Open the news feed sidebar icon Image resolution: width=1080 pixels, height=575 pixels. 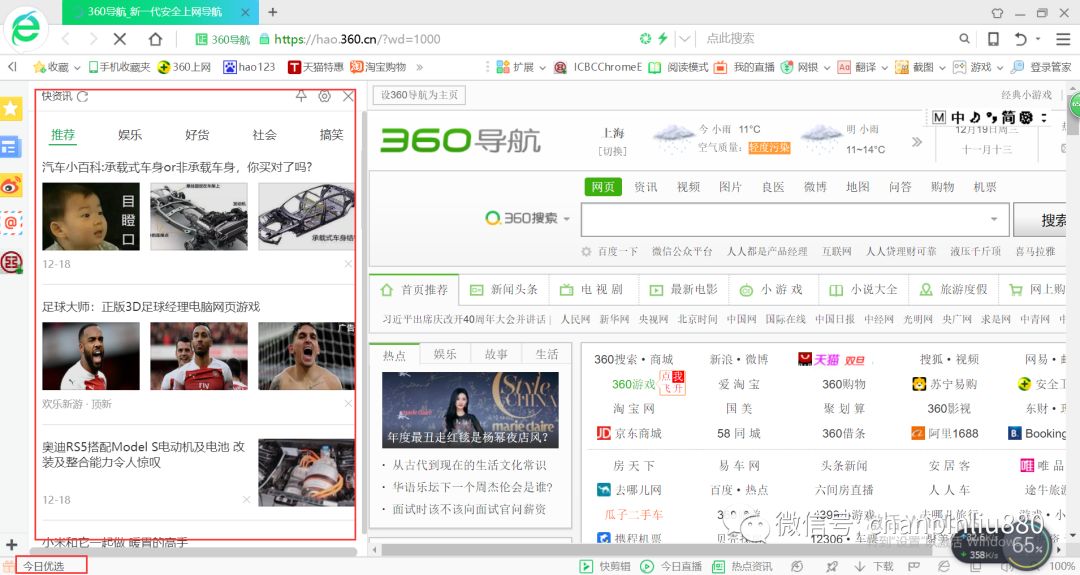click(12, 147)
